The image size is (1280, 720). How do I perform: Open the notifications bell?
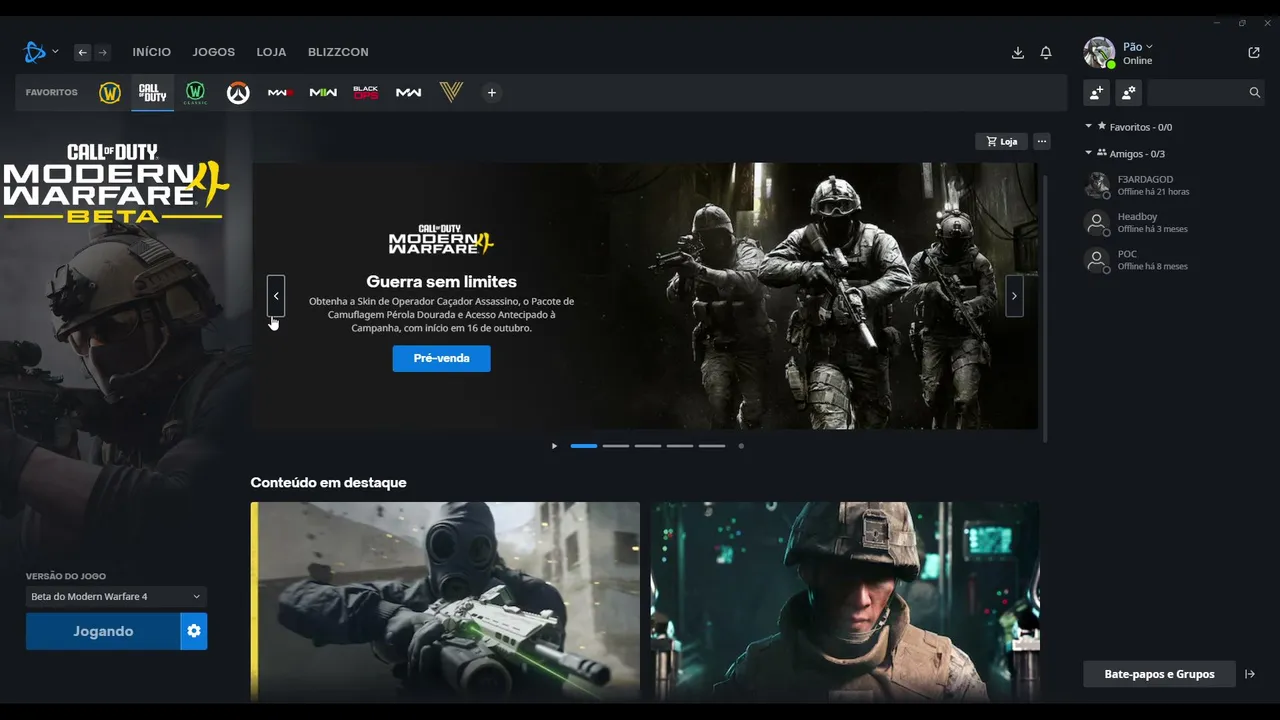coord(1046,53)
